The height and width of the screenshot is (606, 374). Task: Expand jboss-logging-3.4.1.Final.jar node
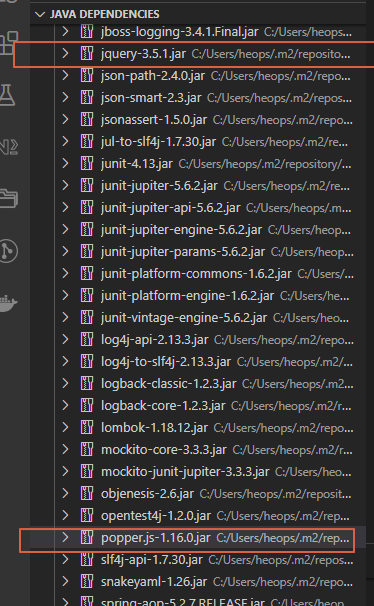[65, 31]
